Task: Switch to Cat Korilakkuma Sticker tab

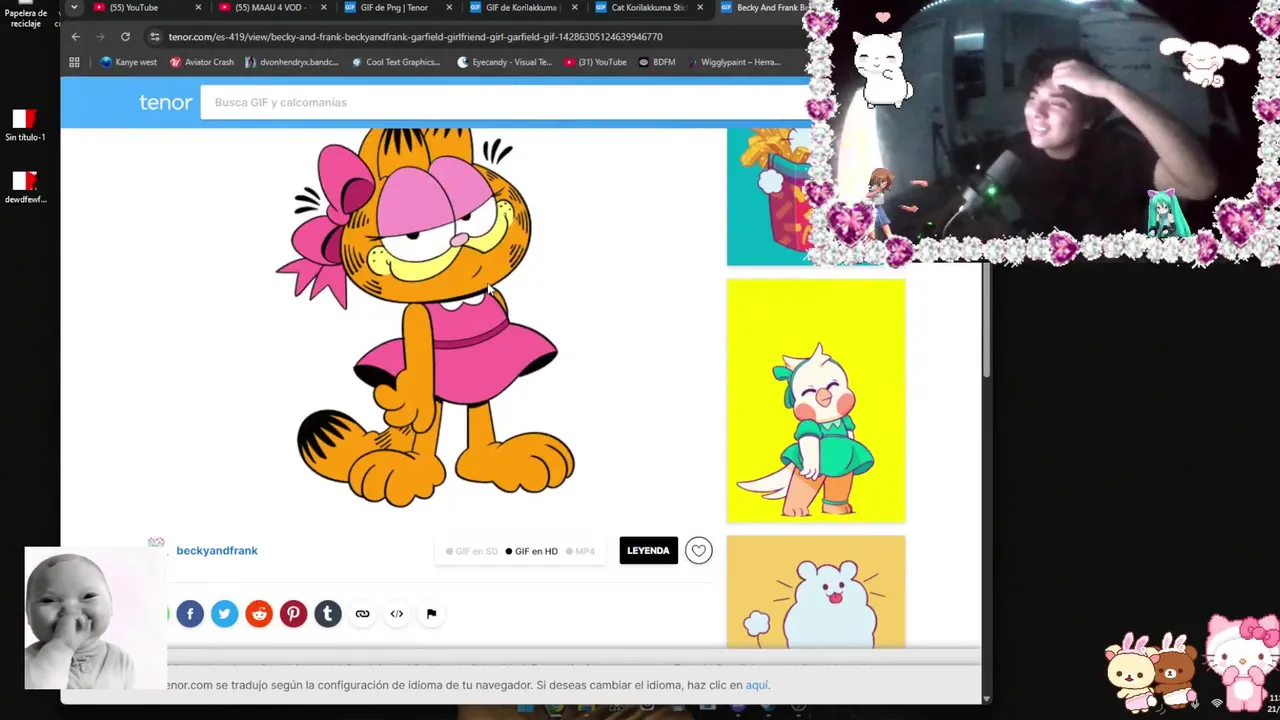Action: [x=646, y=7]
